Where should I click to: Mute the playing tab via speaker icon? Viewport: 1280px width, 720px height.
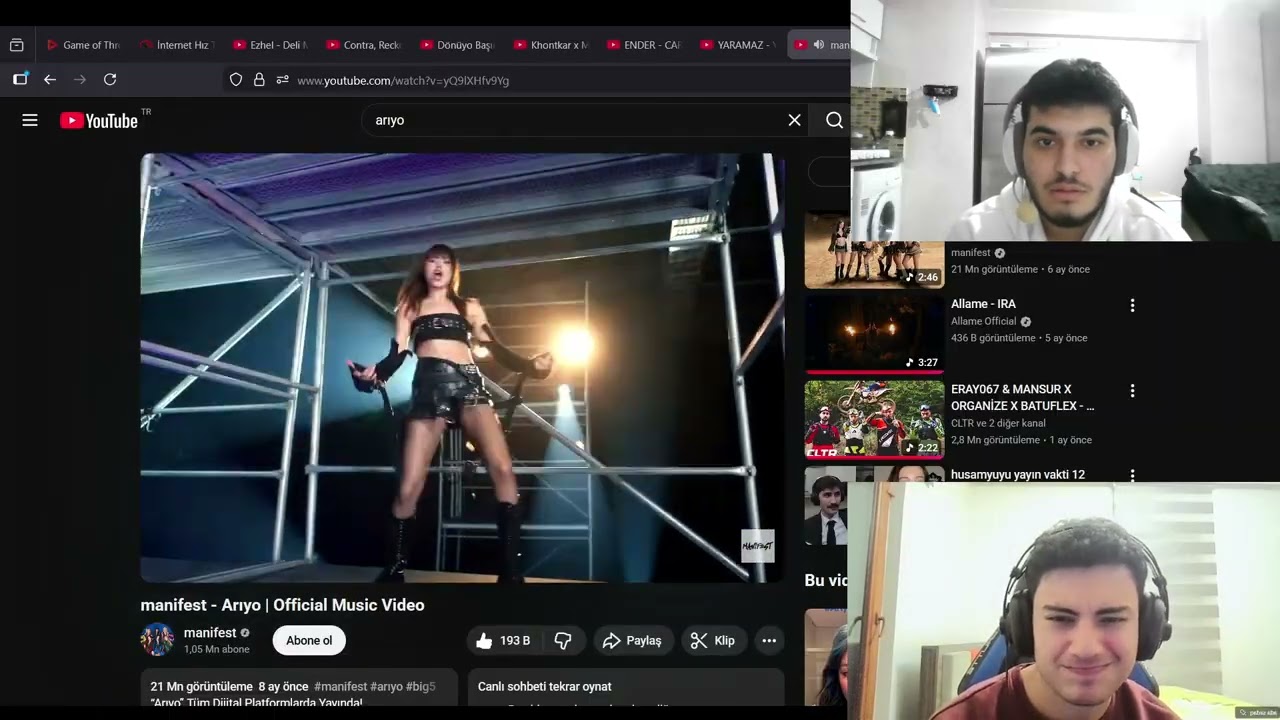coord(819,45)
